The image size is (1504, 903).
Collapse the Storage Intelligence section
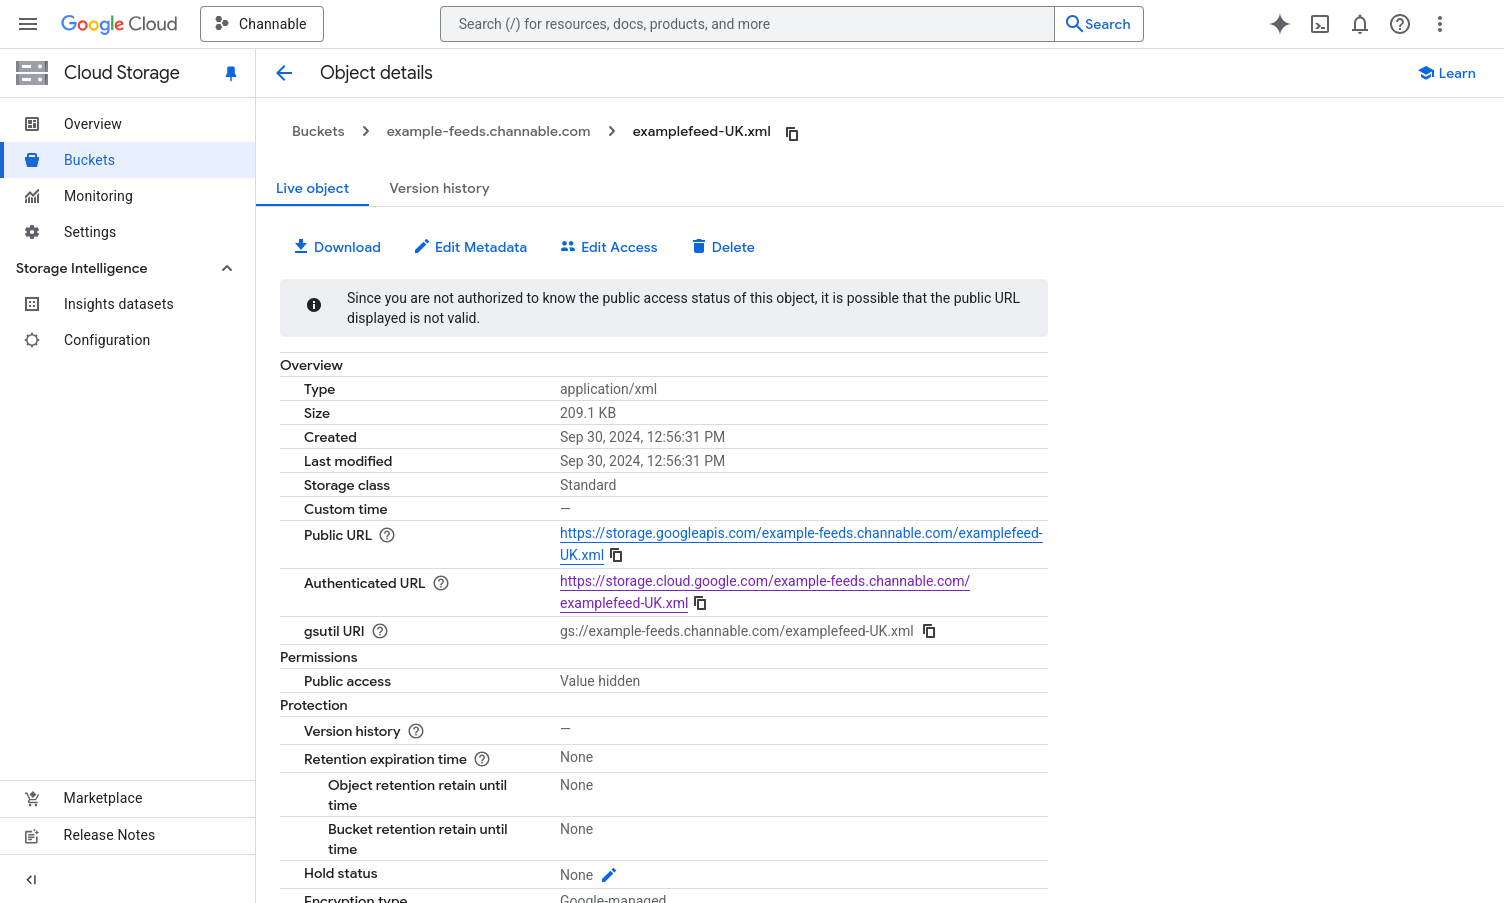(x=227, y=268)
